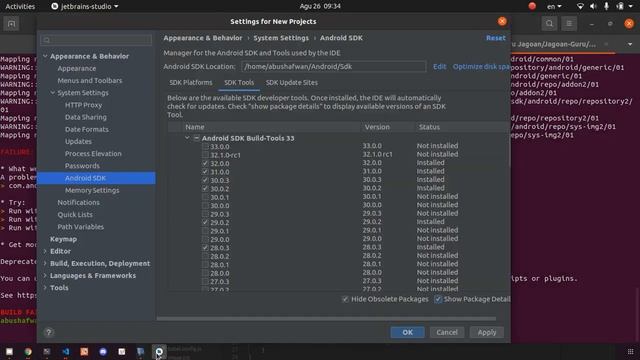
Task: Click the microphone indicator in top bar
Action: coord(606,6)
